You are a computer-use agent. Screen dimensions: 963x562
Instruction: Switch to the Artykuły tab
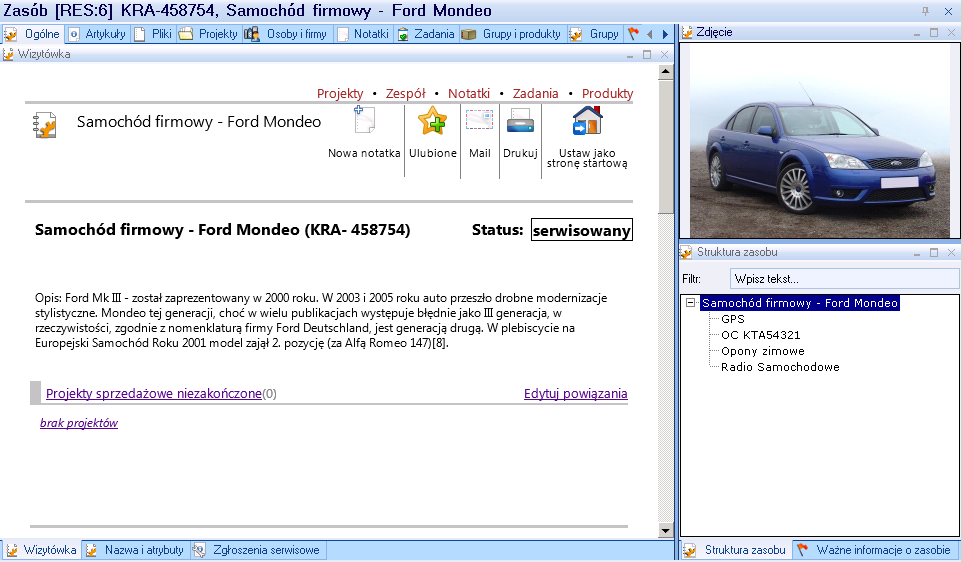coord(97,34)
